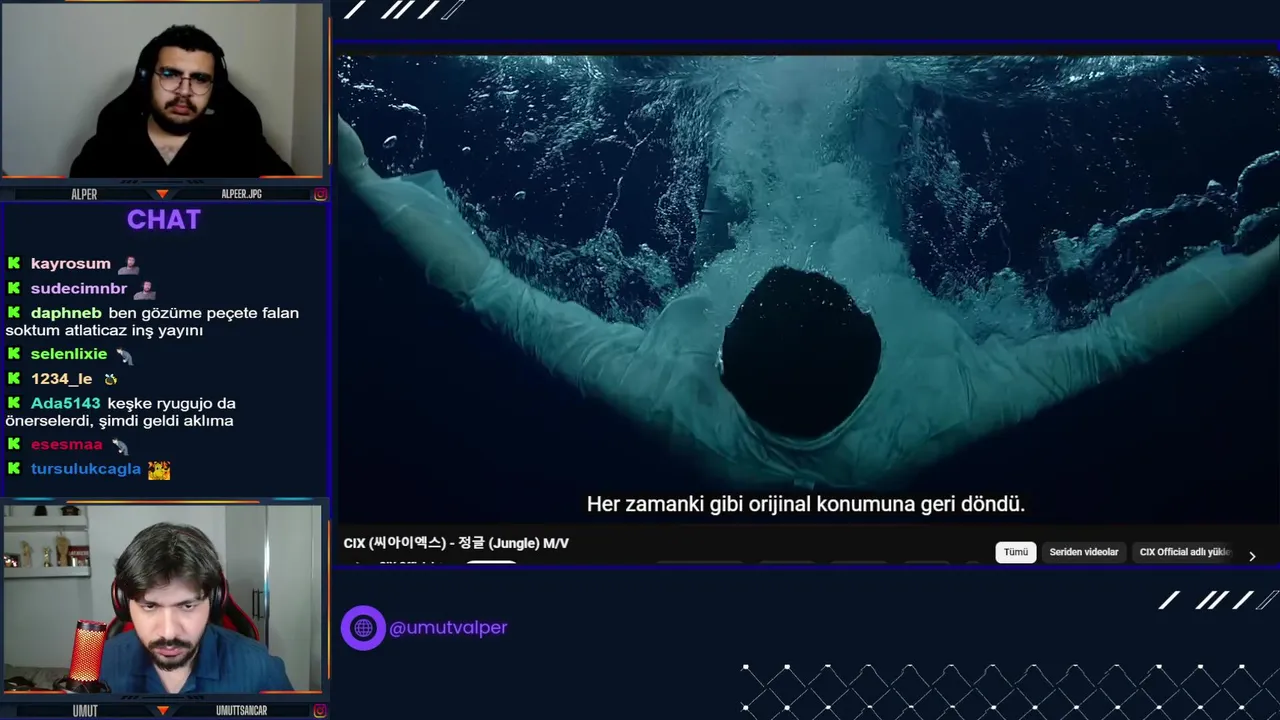Click the Kick badge beside 1234_le
The height and width of the screenshot is (720, 1280).
14,379
